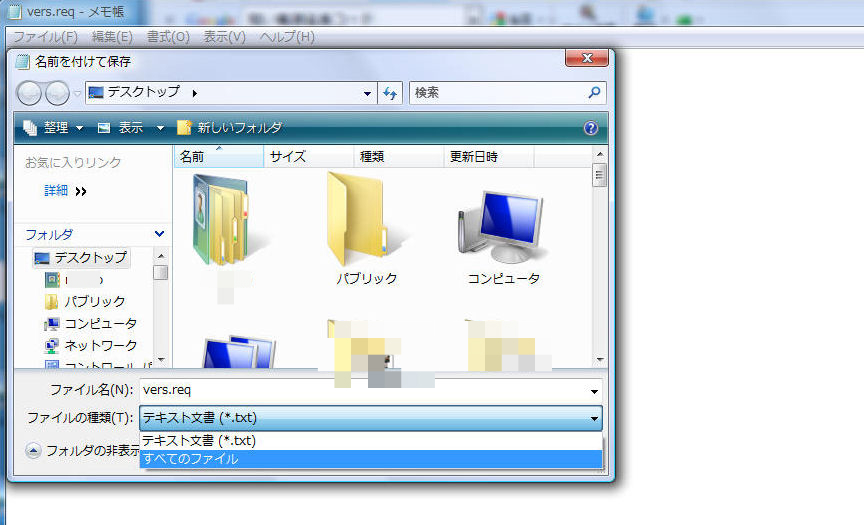Open the ファイル名 dropdown arrow
Viewport: 864px width, 525px height.
pyautogui.click(x=594, y=391)
